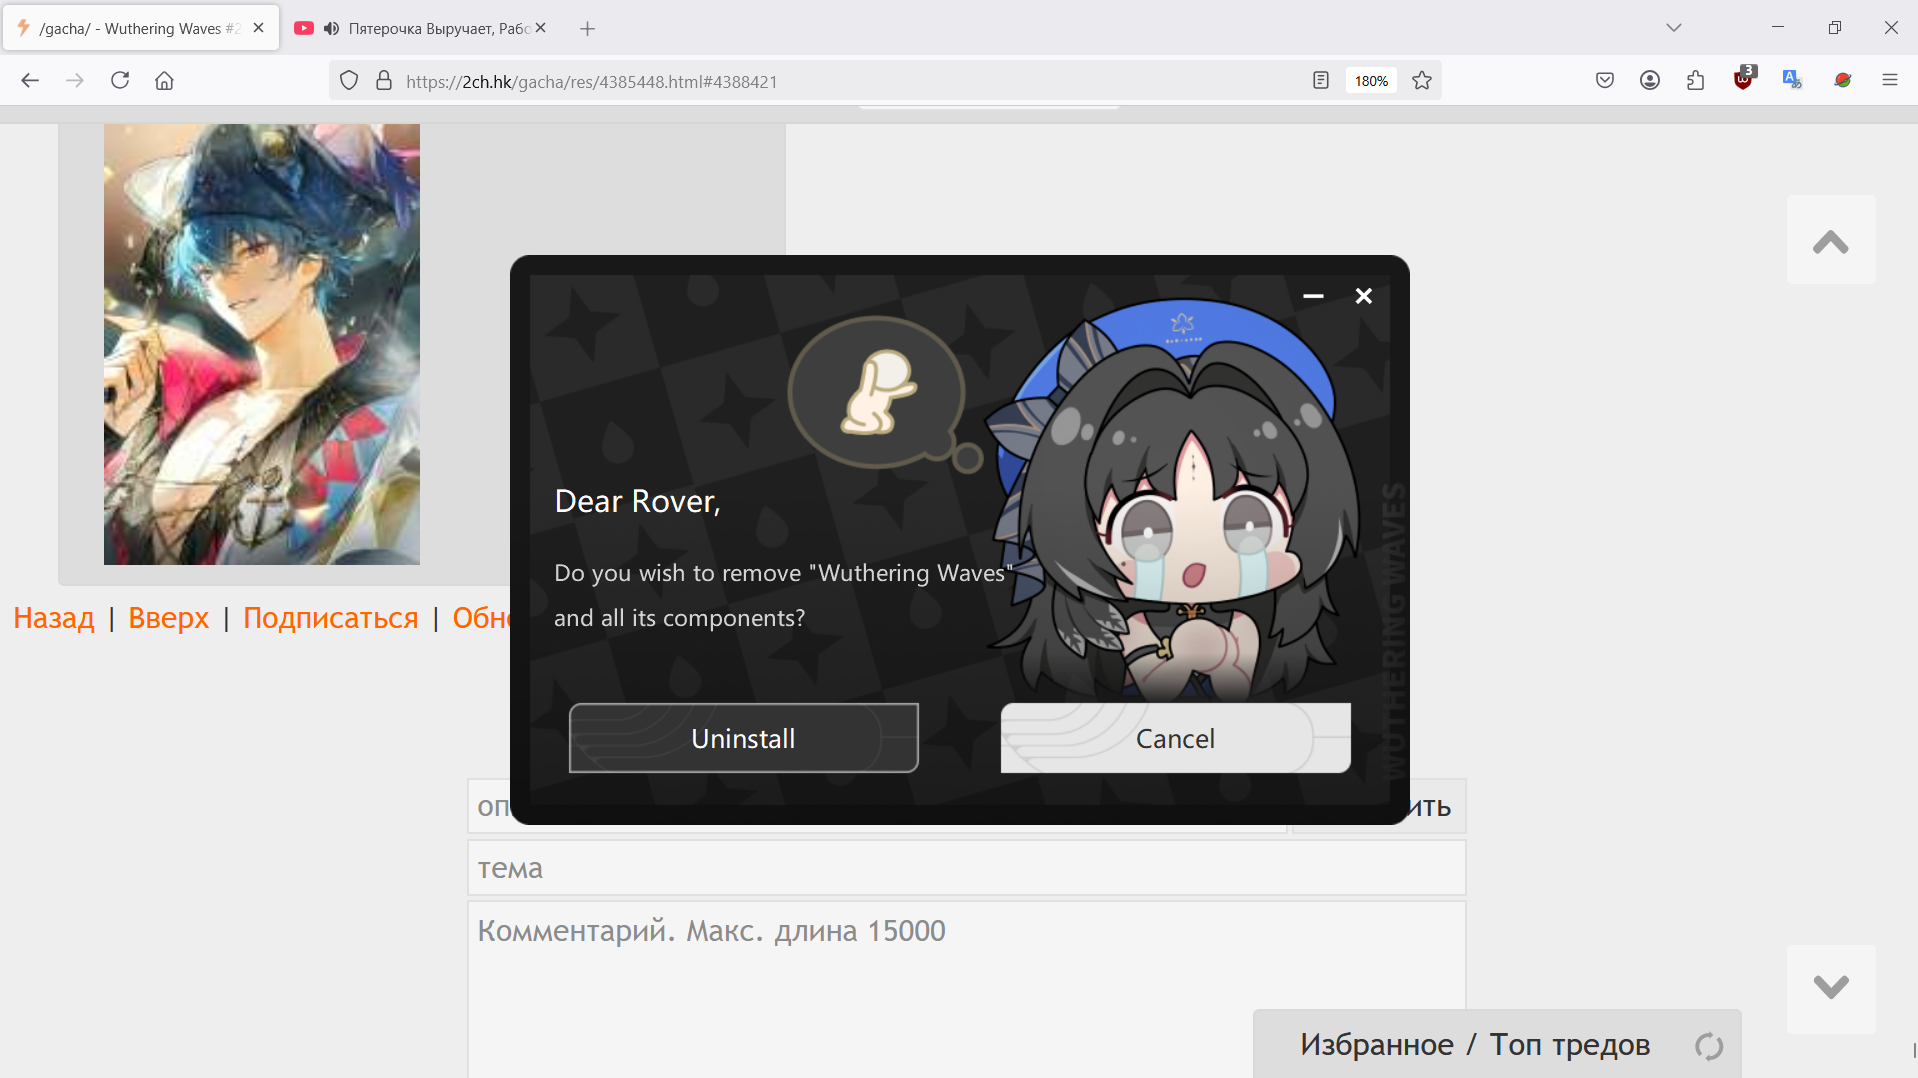
Task: Open the browser home page
Action: click(x=164, y=81)
